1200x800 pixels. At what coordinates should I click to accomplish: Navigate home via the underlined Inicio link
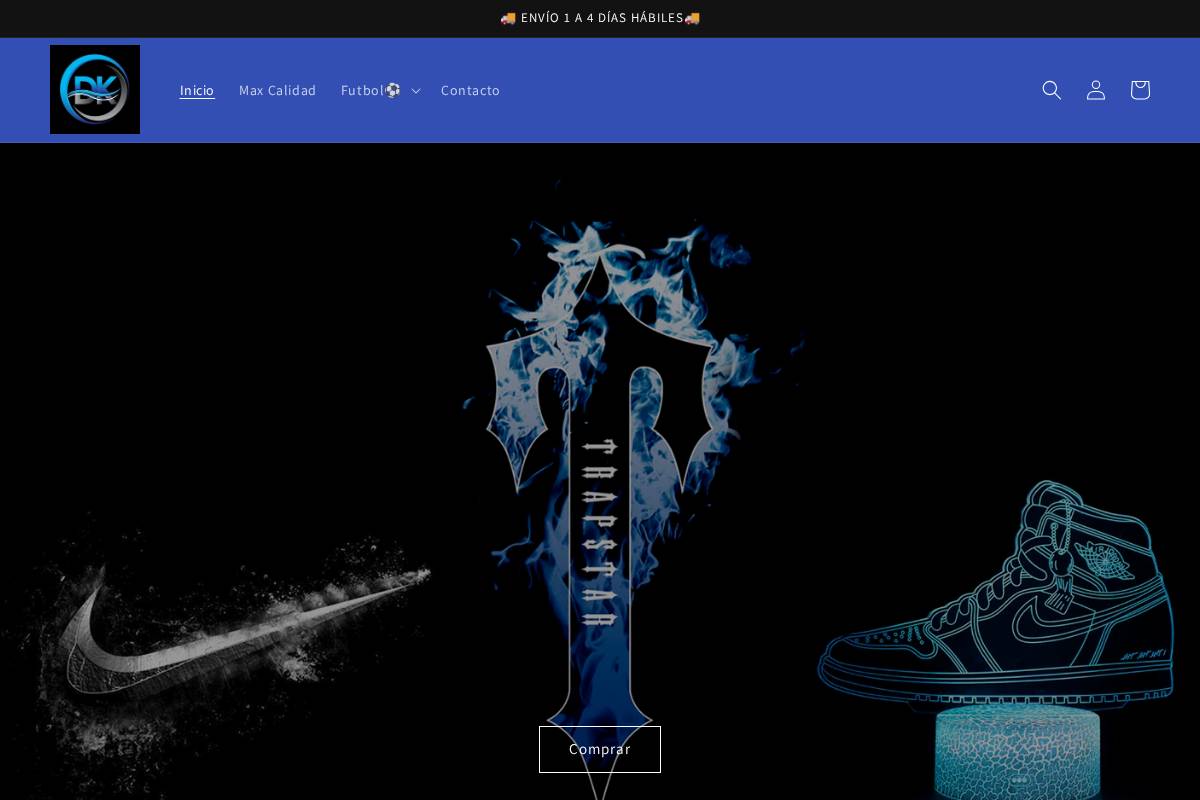[x=196, y=90]
